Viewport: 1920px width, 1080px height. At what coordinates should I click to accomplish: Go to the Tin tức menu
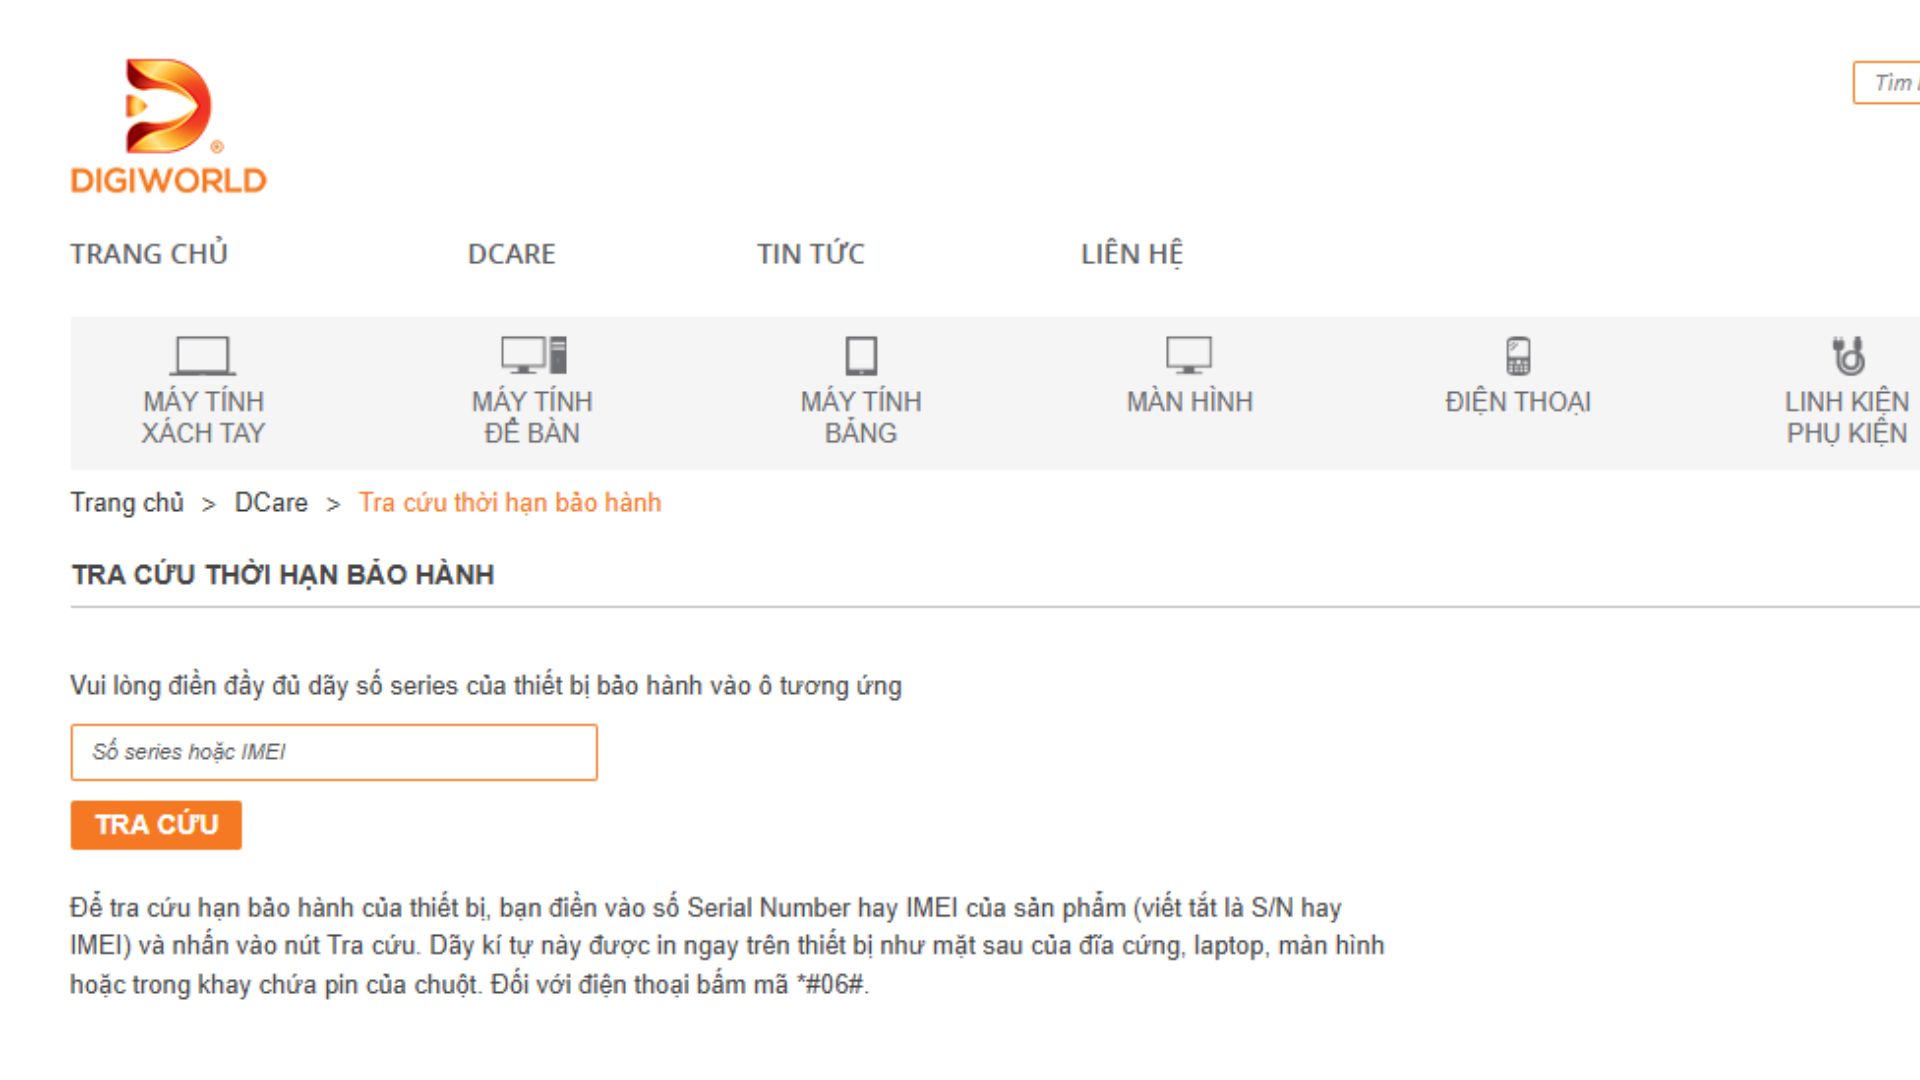(x=810, y=254)
